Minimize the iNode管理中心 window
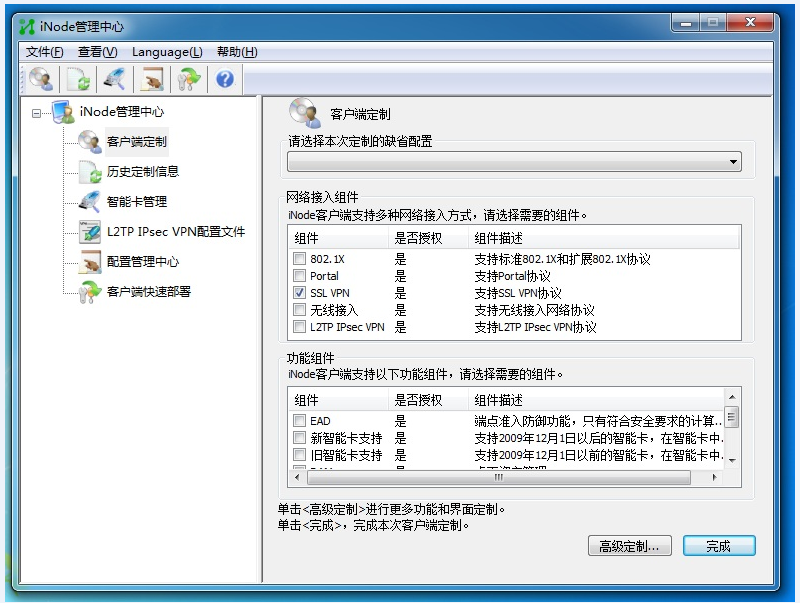 coord(686,23)
